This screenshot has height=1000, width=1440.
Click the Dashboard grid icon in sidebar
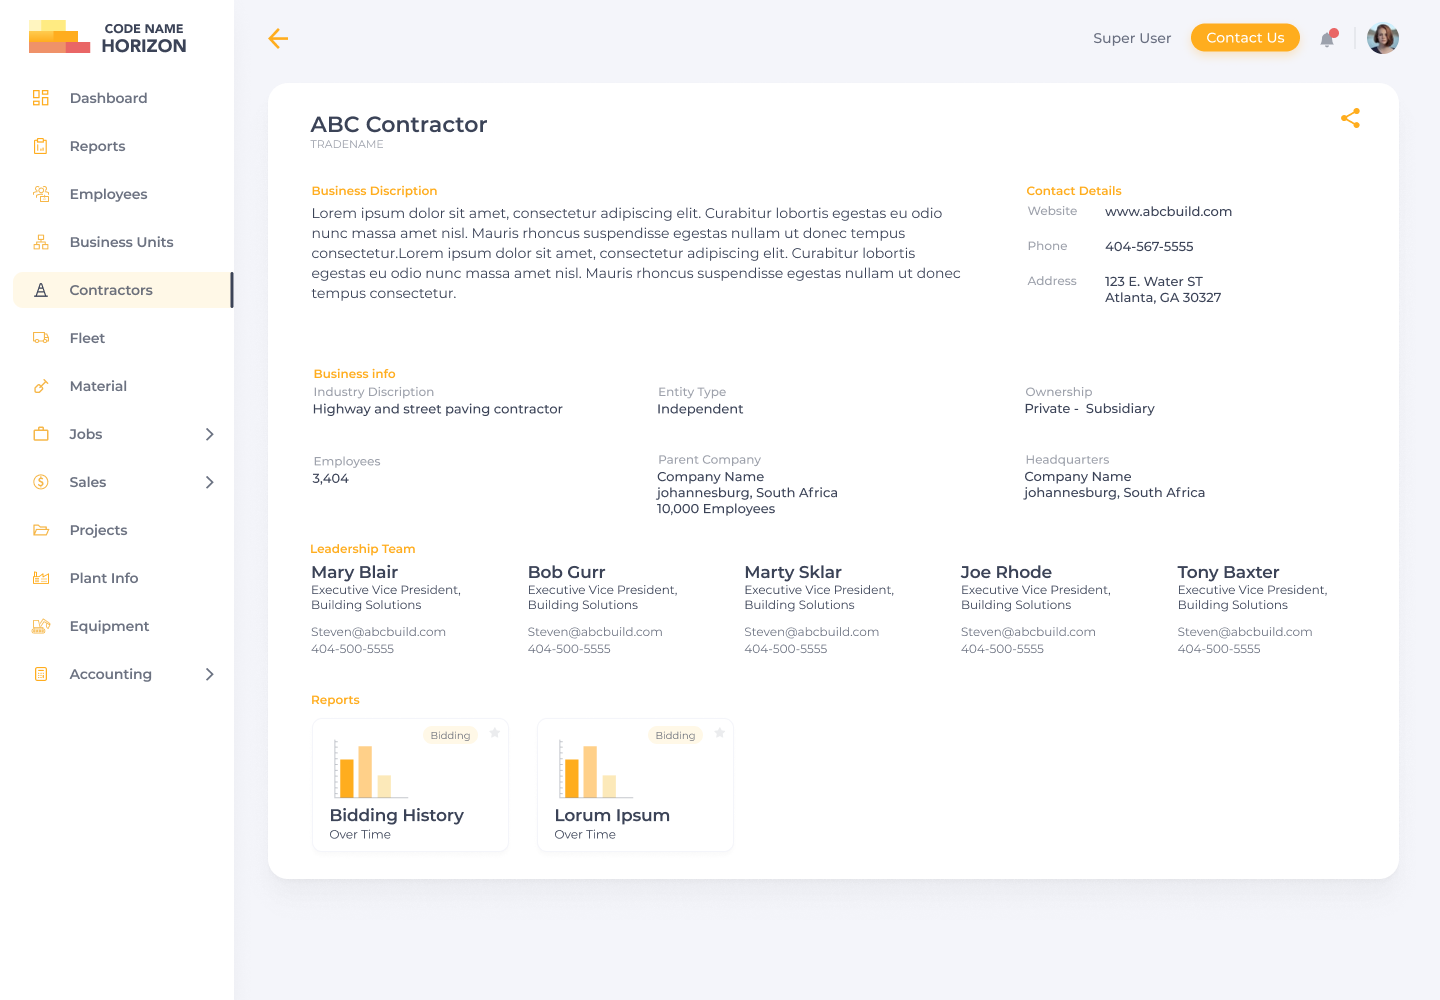(x=41, y=98)
